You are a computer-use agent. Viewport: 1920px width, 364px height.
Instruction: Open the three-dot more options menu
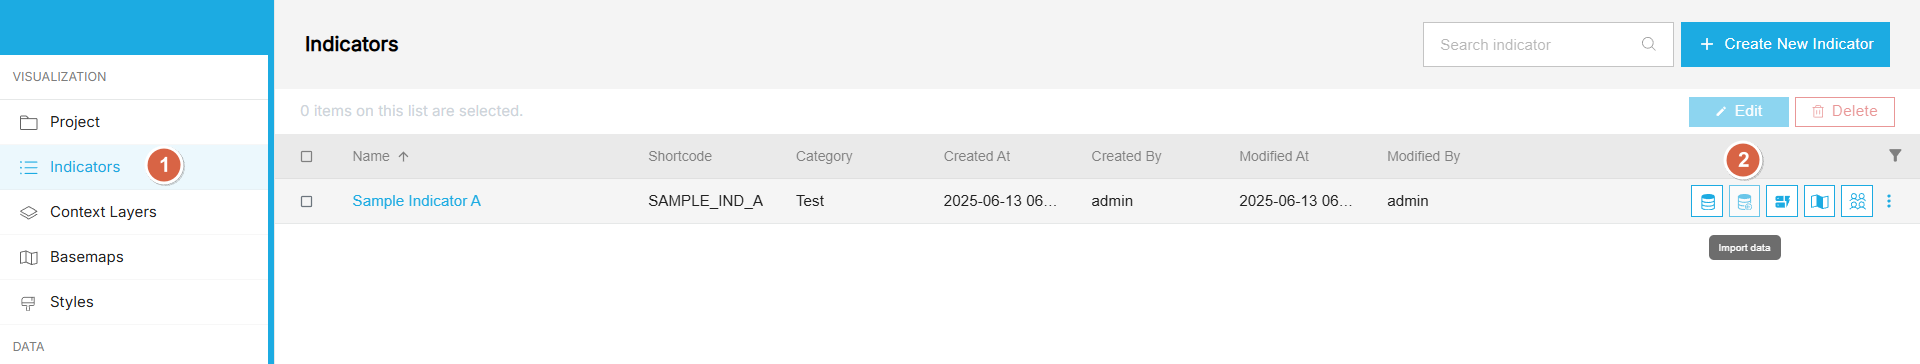point(1889,202)
